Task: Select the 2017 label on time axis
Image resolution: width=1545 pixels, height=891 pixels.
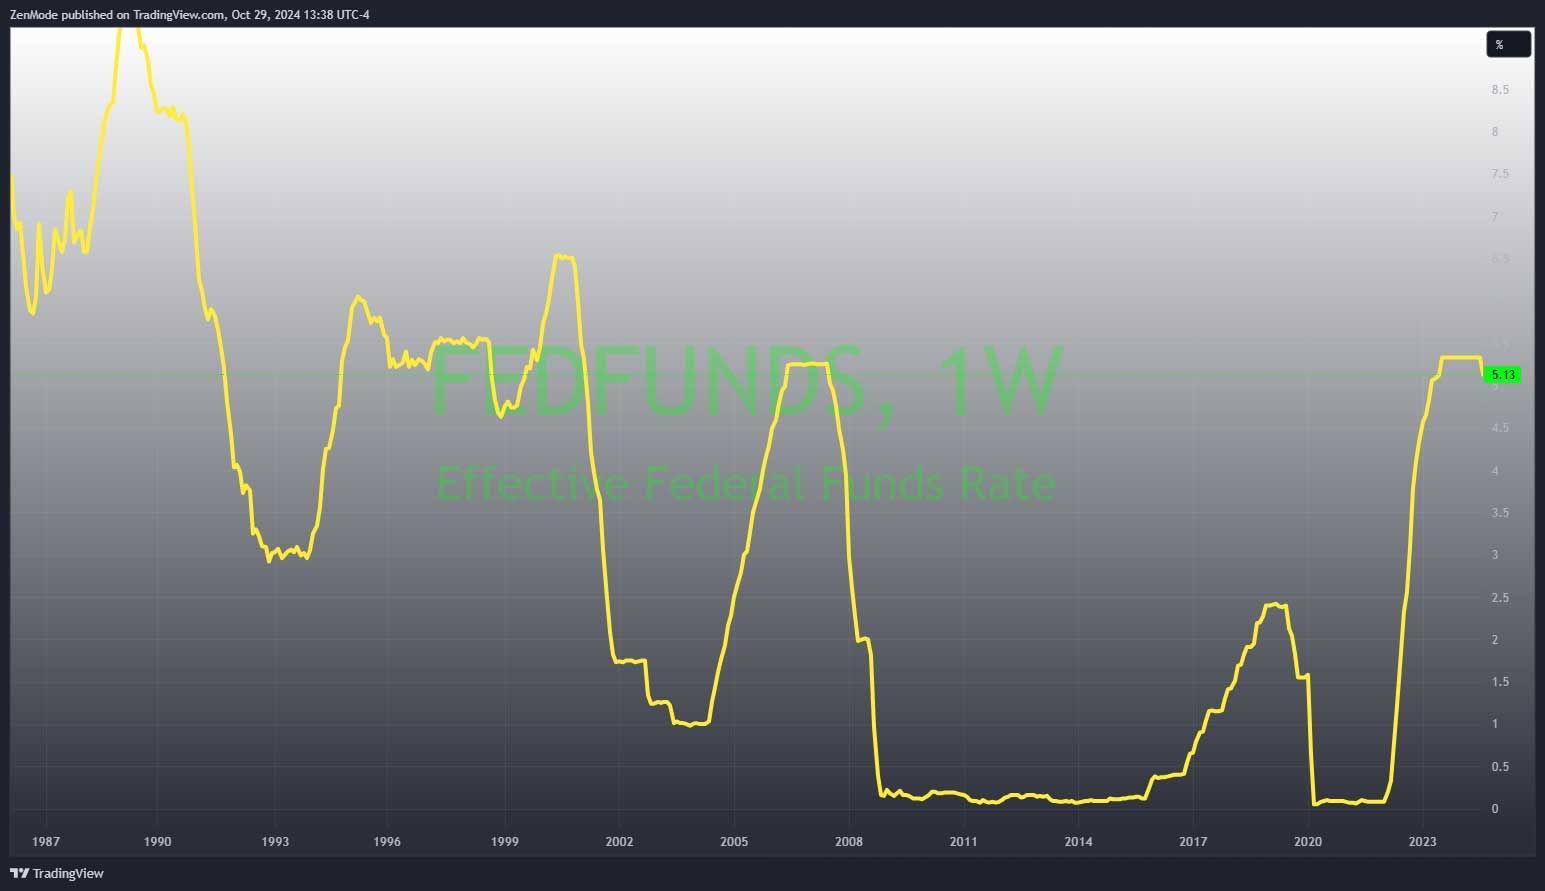Action: point(1193,842)
